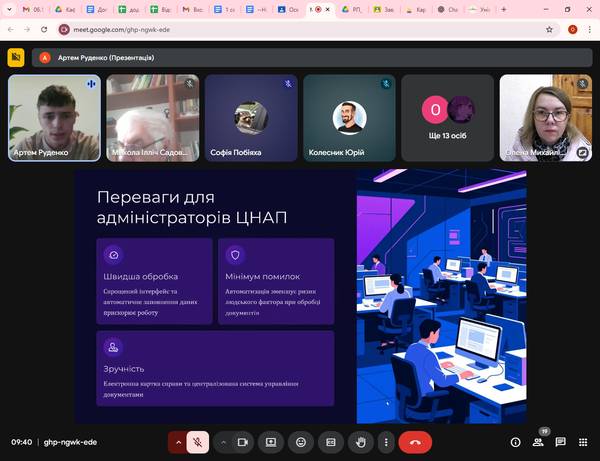This screenshot has width=600, height=461.
Task: Open the chat with everyone panel
Action: pos(560,441)
